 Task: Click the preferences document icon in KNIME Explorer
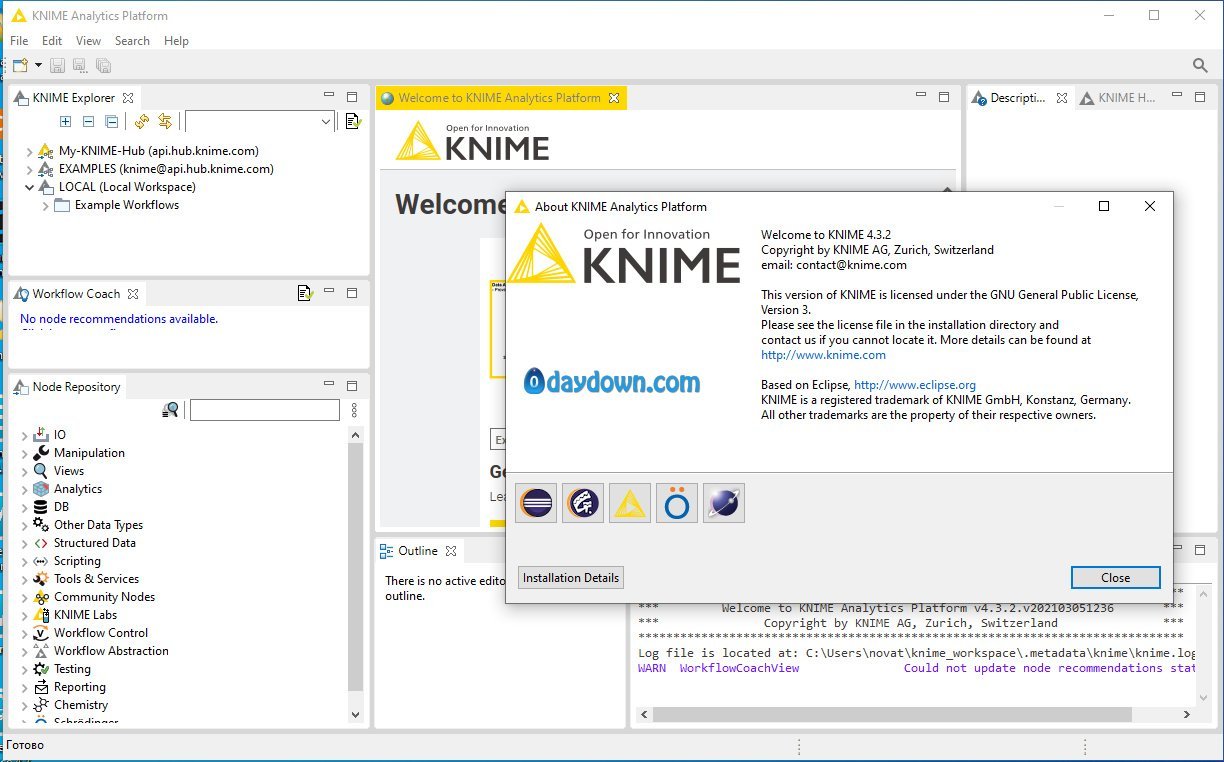[352, 121]
